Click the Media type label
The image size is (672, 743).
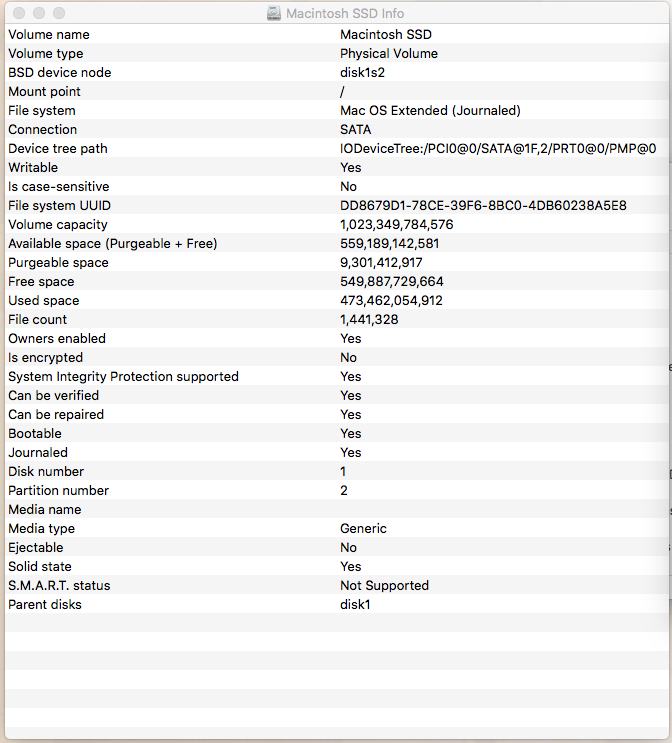(41, 527)
